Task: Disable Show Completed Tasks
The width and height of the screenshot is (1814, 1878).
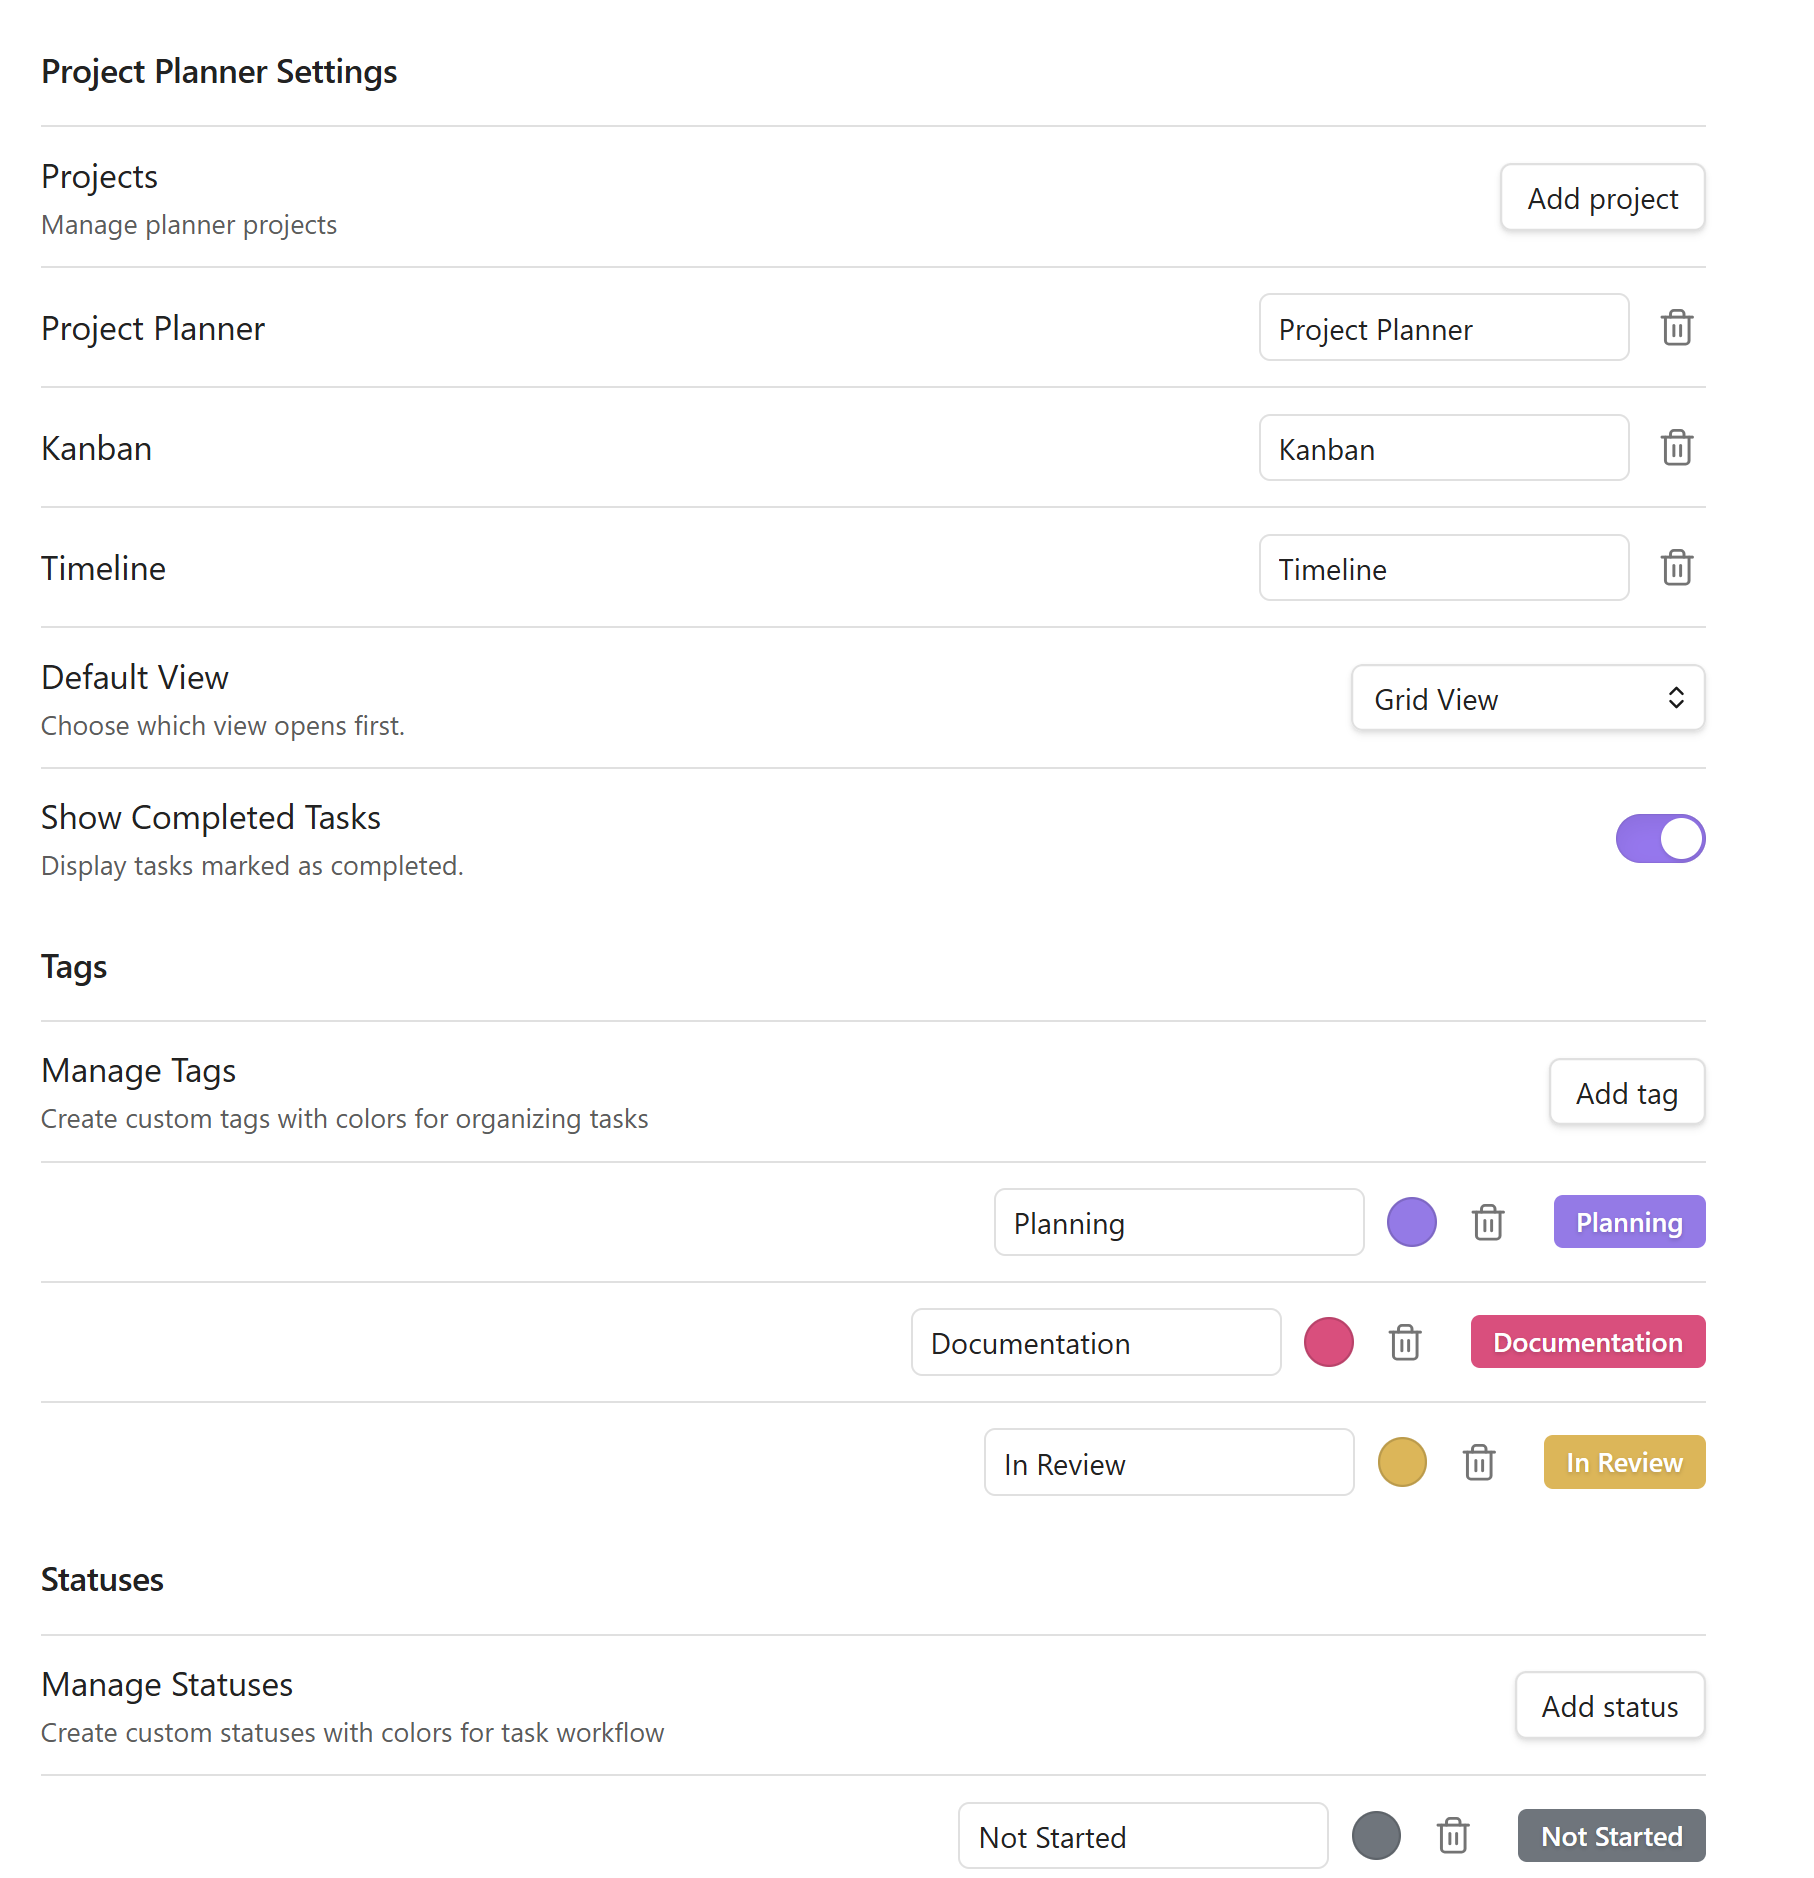Action: [1660, 838]
